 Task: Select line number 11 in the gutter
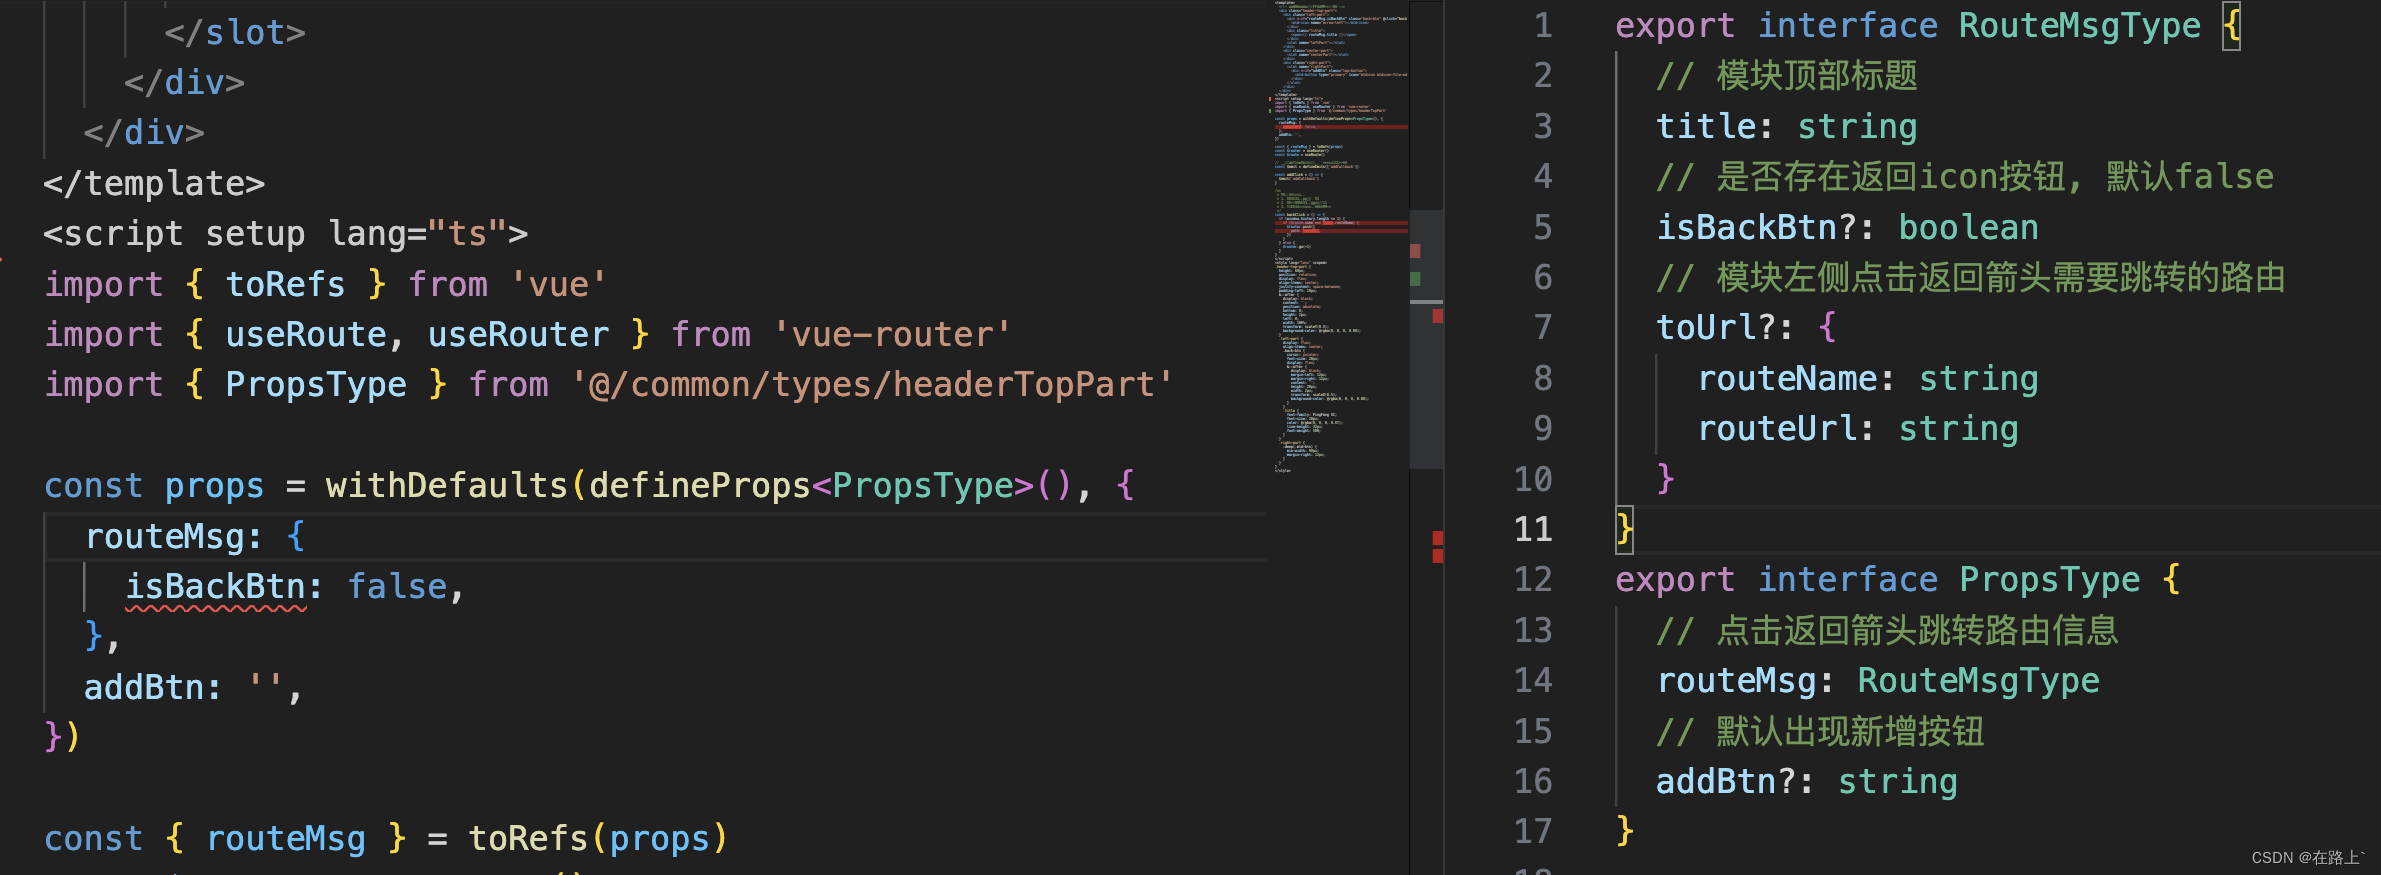coord(1533,529)
